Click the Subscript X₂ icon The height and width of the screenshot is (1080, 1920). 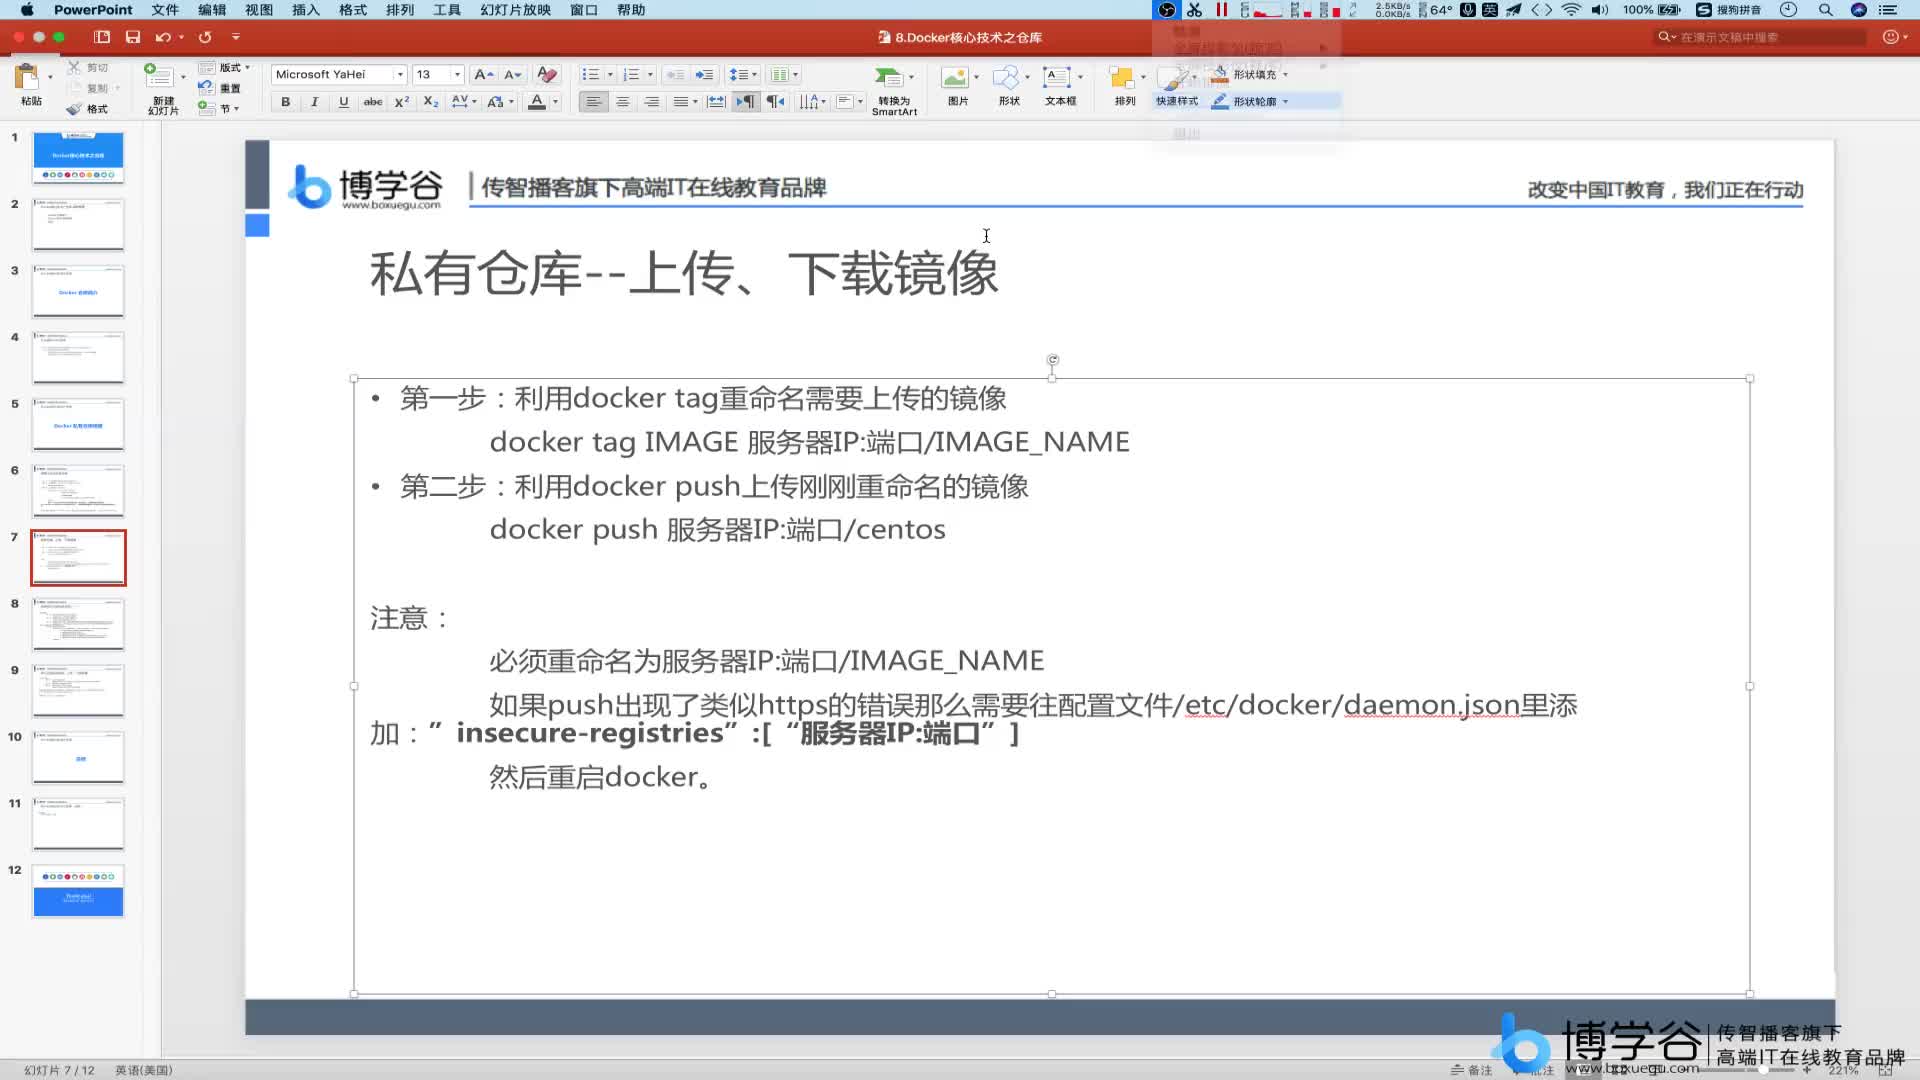pos(431,102)
